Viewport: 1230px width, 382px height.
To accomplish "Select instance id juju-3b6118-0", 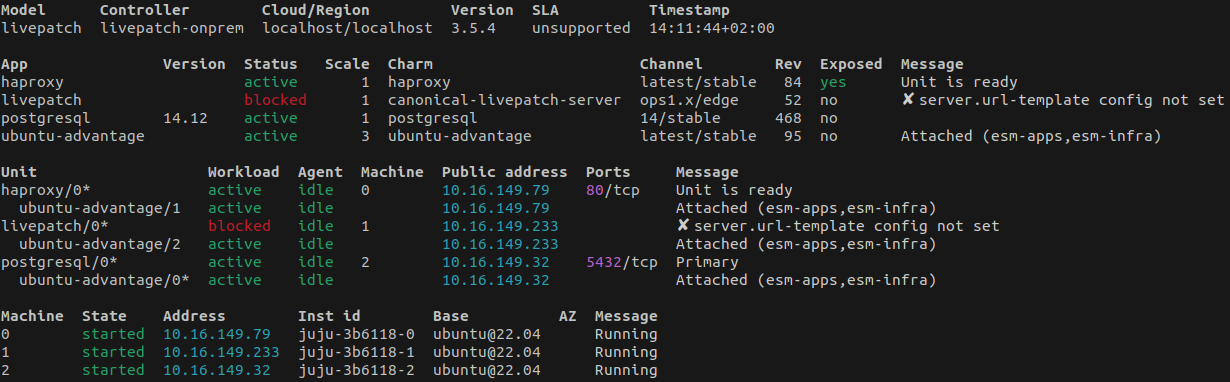I will pyautogui.click(x=356, y=334).
